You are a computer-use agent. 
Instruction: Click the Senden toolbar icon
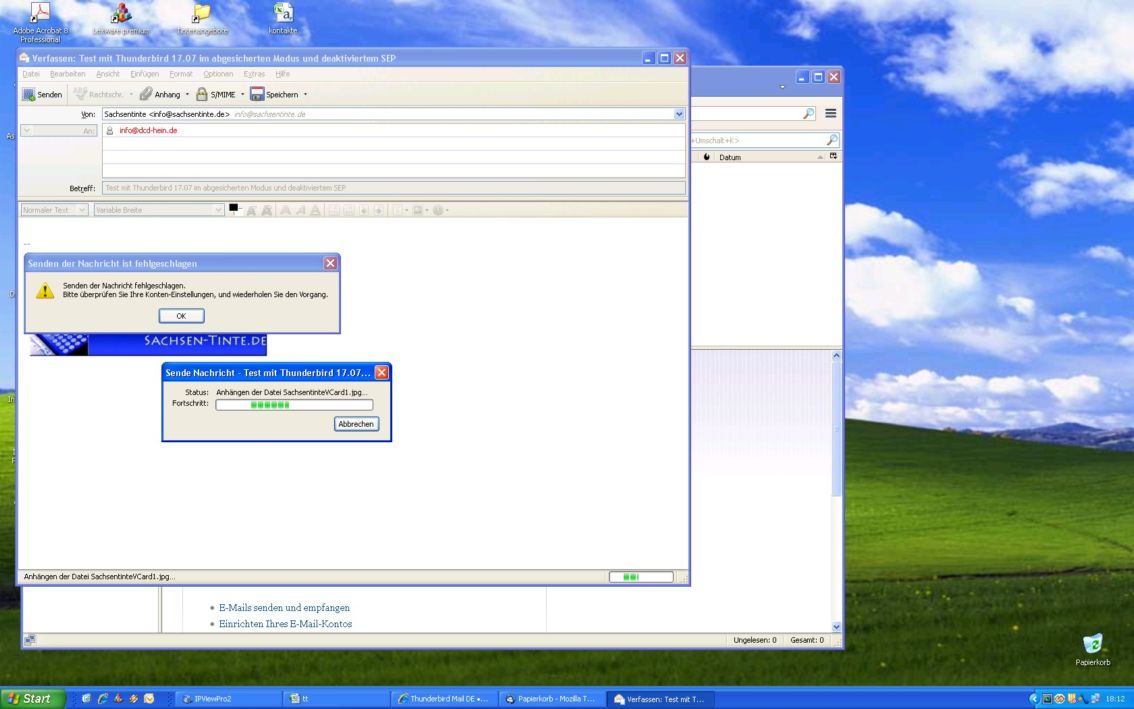tap(29, 95)
